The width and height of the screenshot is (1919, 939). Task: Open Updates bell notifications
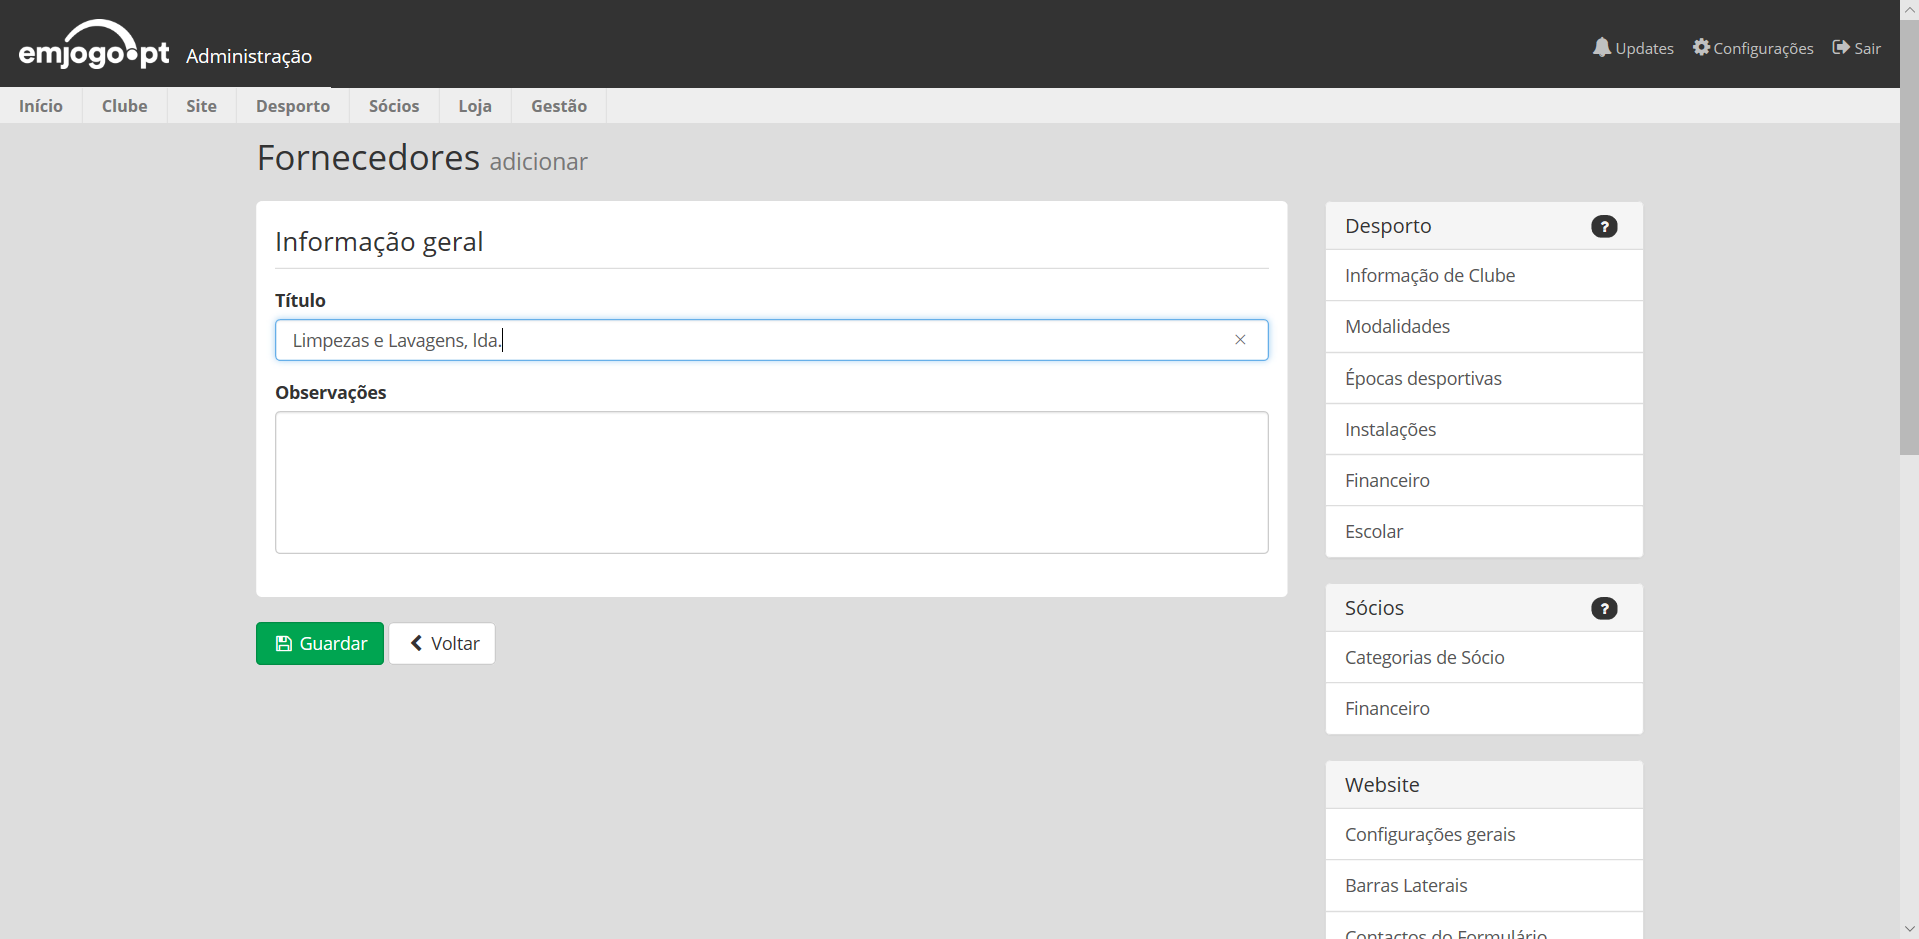coord(1632,48)
